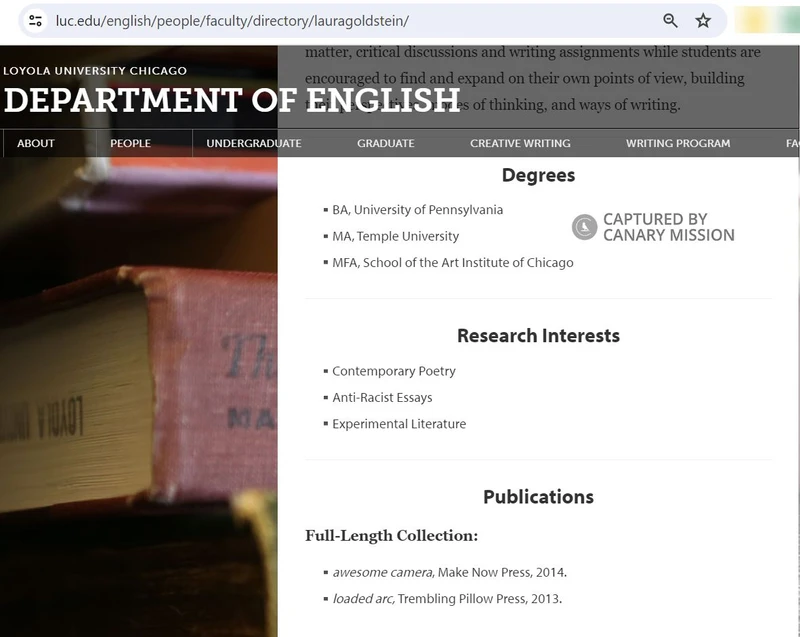Select the page URL in the address bar

pos(232,21)
